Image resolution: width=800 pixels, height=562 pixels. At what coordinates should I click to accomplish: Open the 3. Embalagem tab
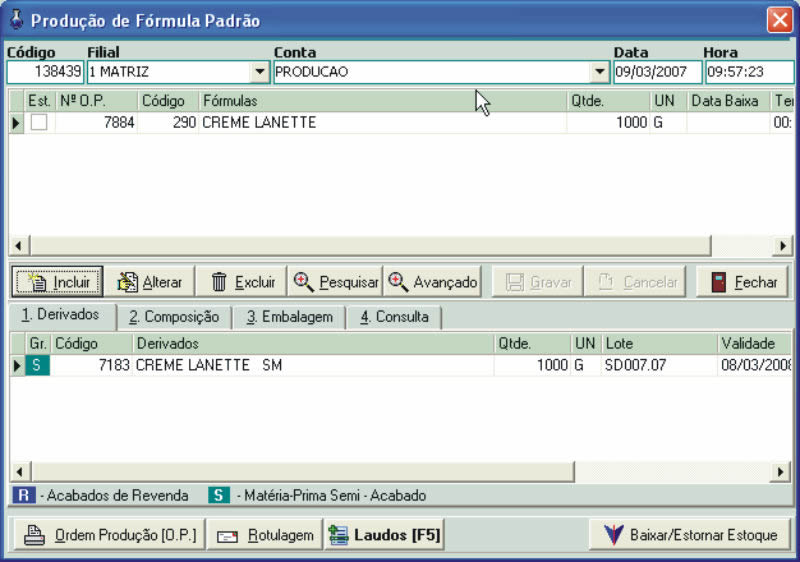(x=290, y=317)
